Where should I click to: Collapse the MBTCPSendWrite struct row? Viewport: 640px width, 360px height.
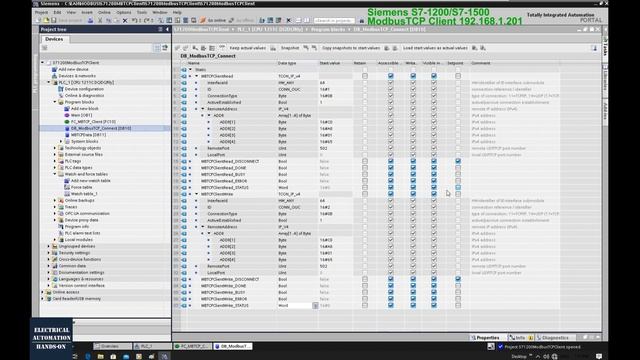pyautogui.click(x=196, y=194)
